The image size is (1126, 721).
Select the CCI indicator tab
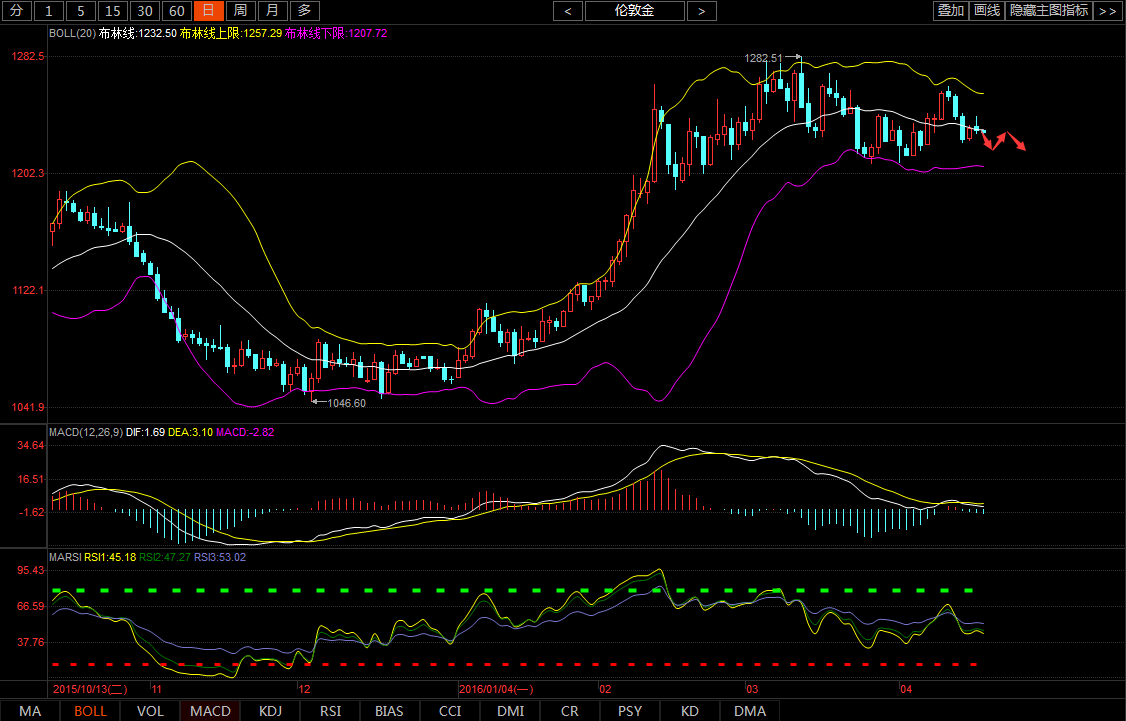click(450, 711)
